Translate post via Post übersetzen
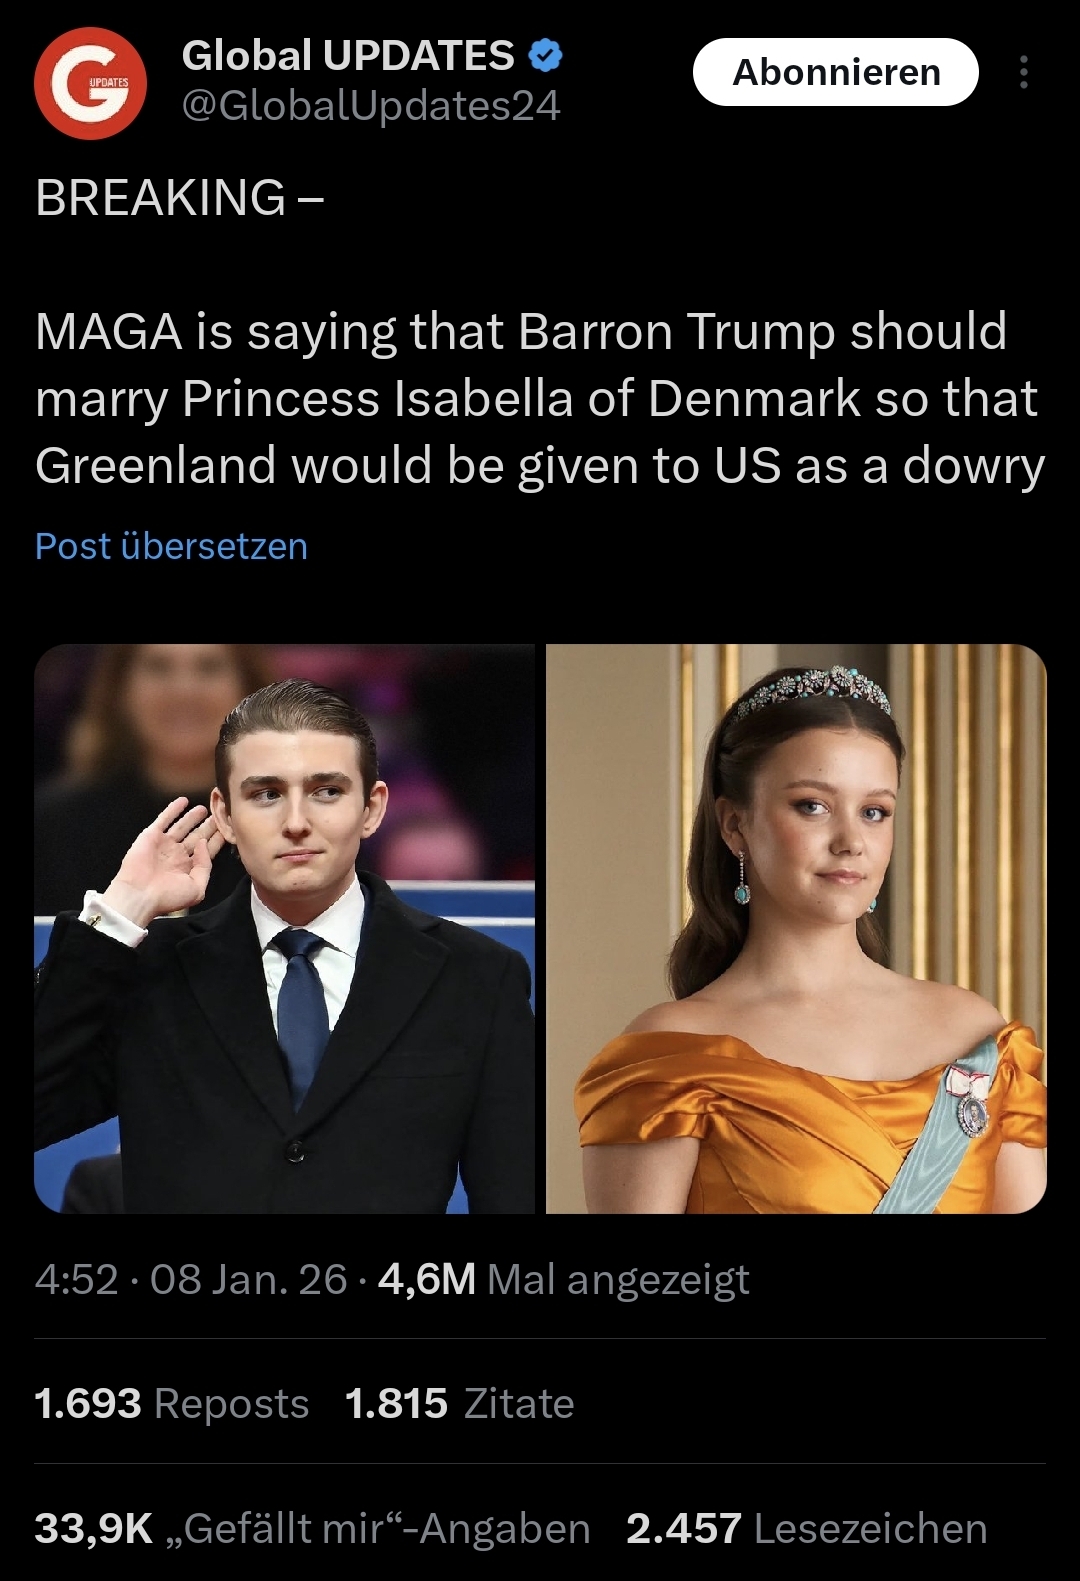The height and width of the screenshot is (1581, 1080). [171, 546]
